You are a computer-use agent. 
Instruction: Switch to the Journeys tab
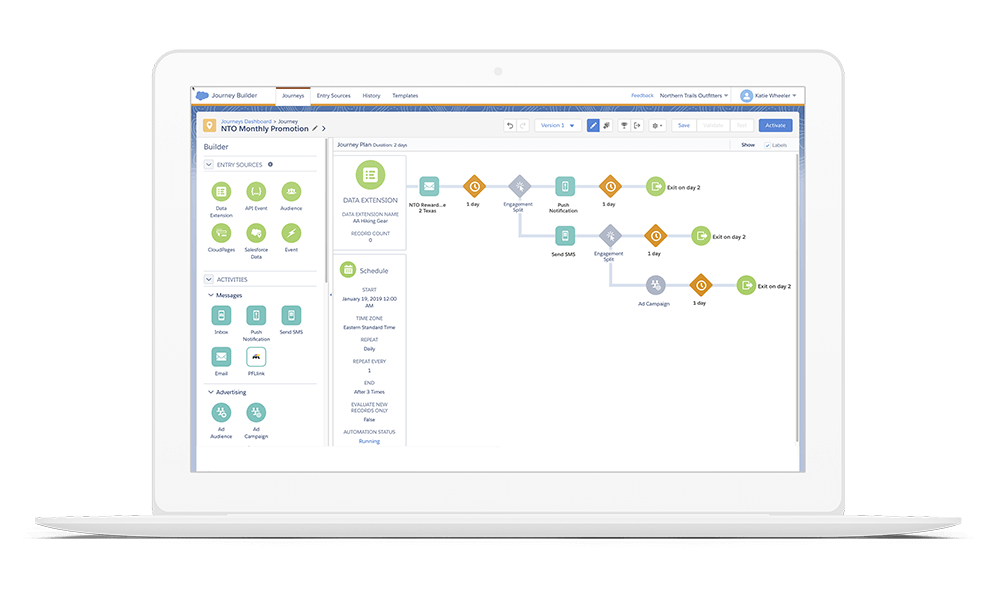click(x=293, y=96)
